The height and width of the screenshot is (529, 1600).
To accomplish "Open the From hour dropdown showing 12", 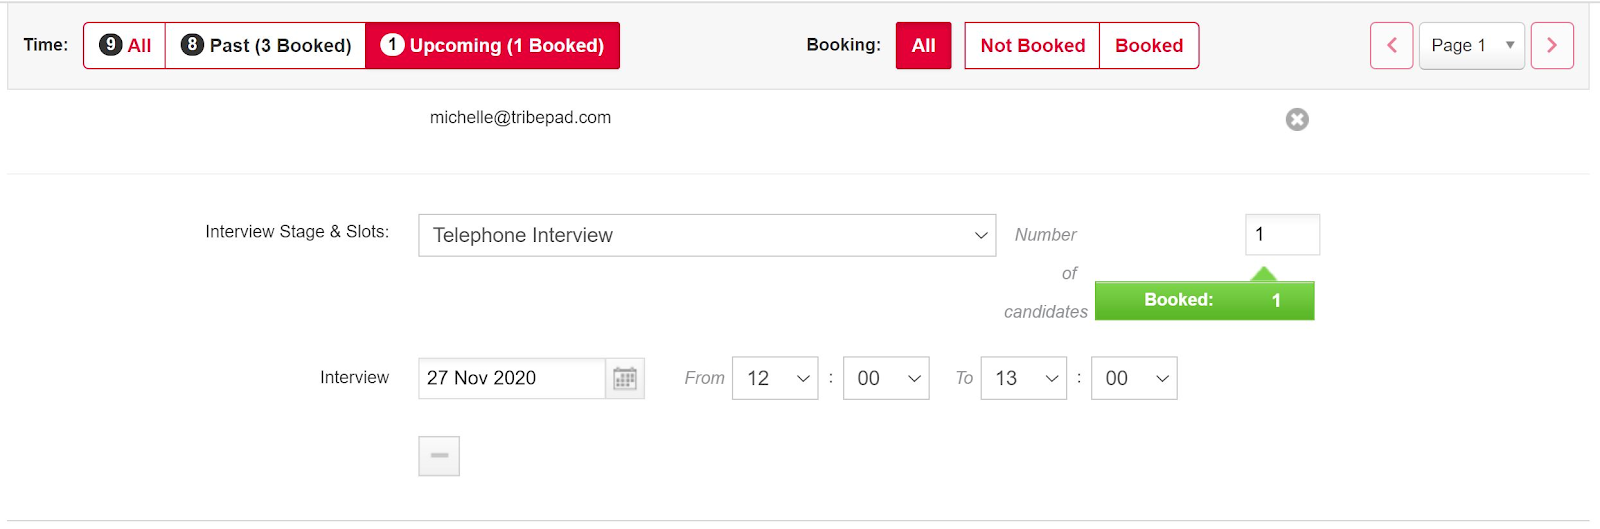I will pos(775,378).
